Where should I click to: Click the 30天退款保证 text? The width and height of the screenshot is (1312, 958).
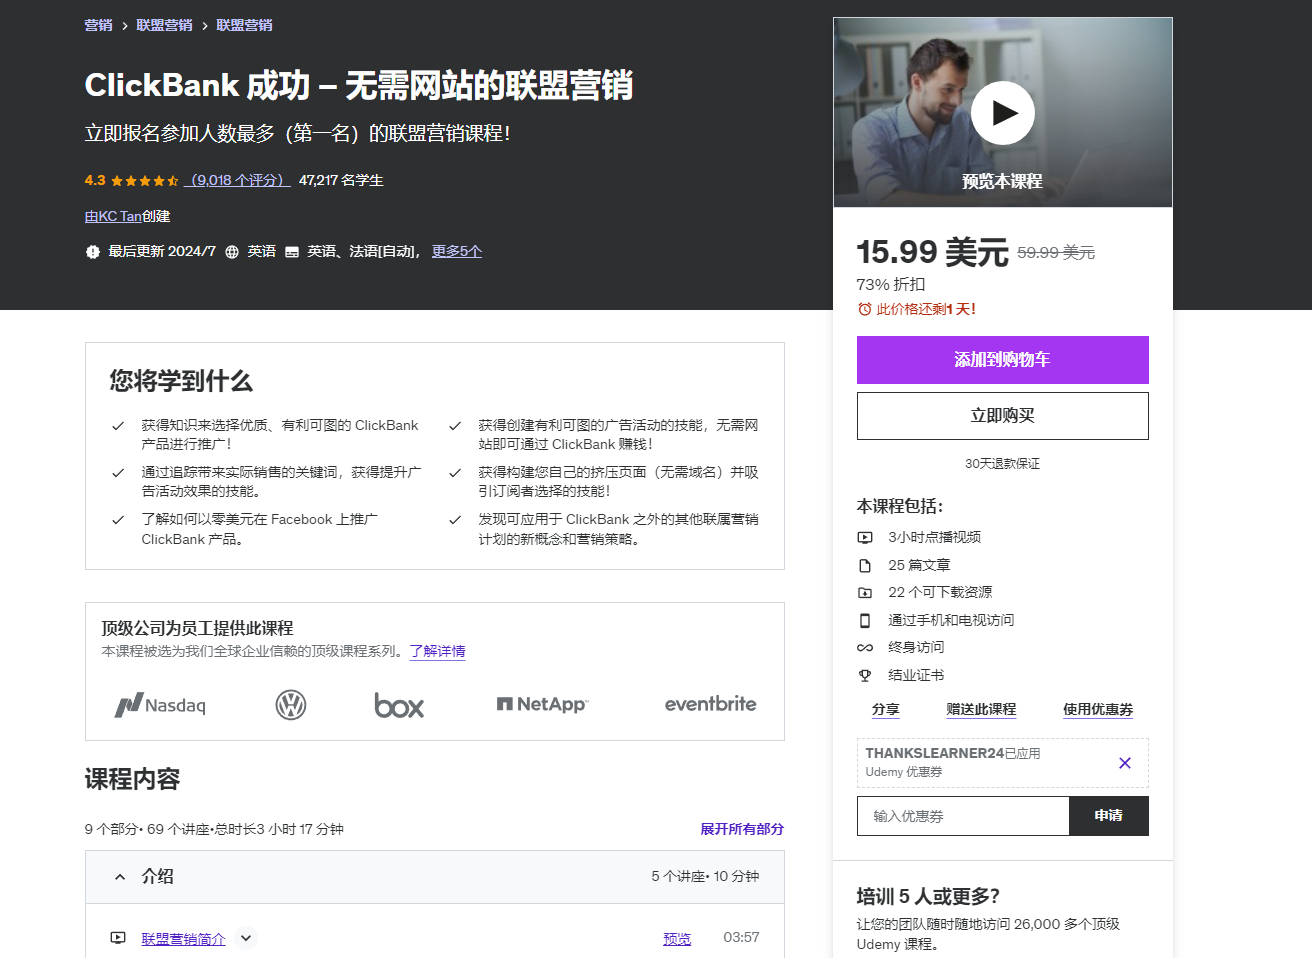1002,464
